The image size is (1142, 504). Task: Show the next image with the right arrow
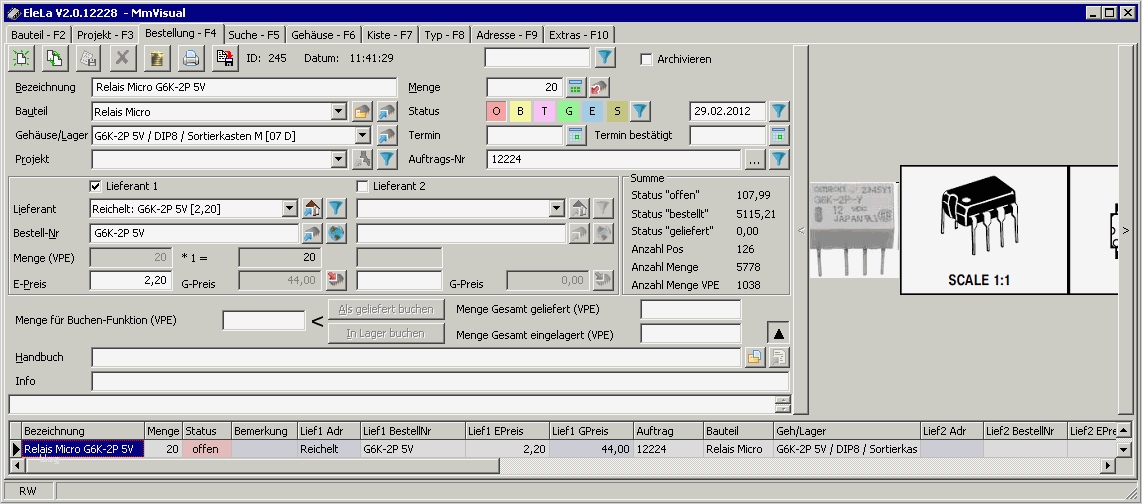tap(1125, 230)
